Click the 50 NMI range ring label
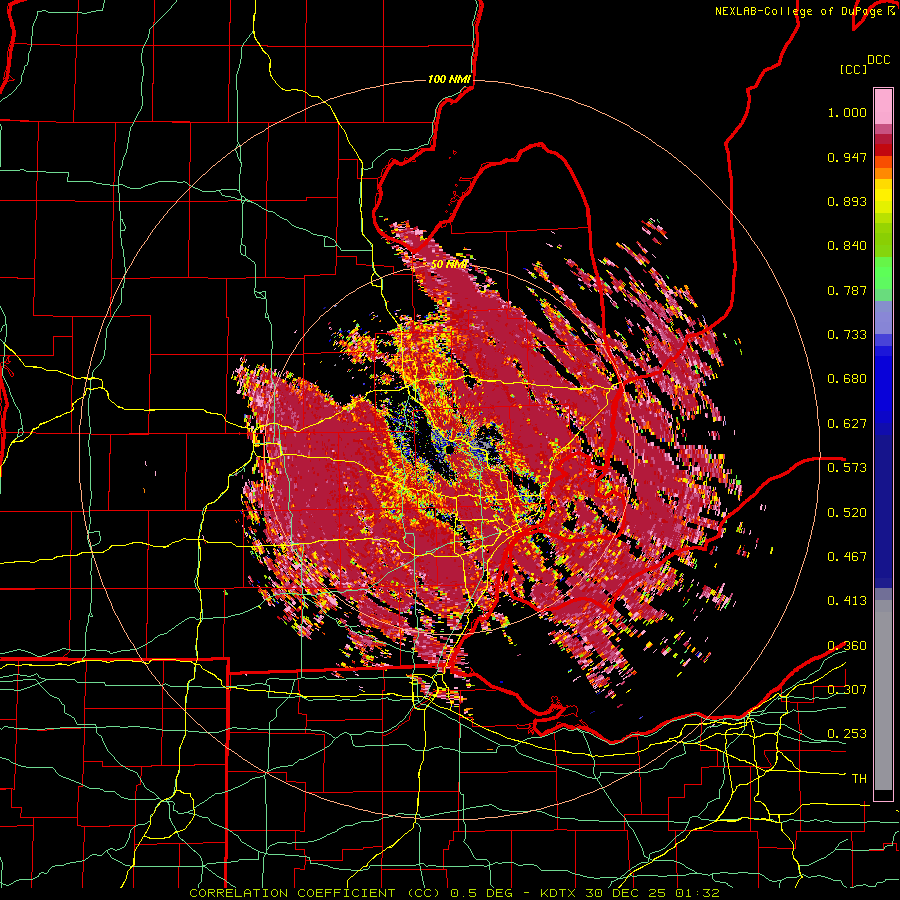 pyautogui.click(x=449, y=265)
